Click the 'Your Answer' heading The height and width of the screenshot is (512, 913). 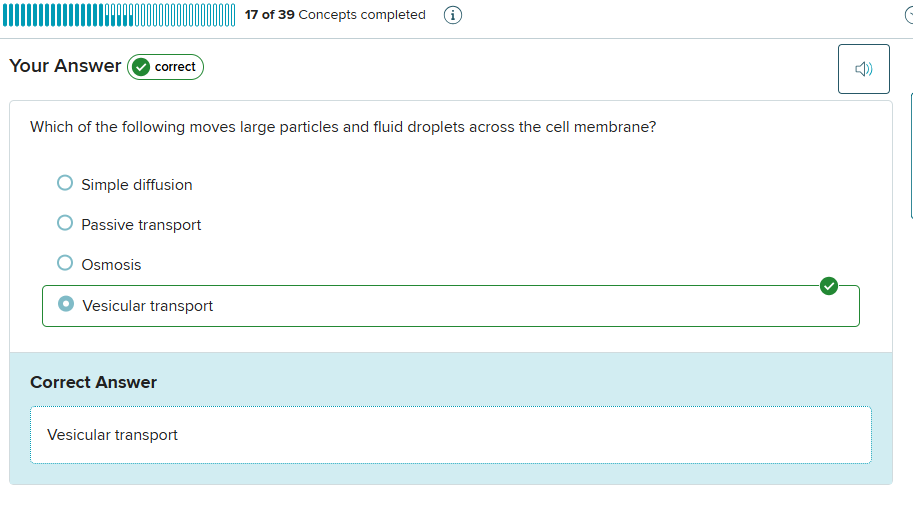(65, 66)
